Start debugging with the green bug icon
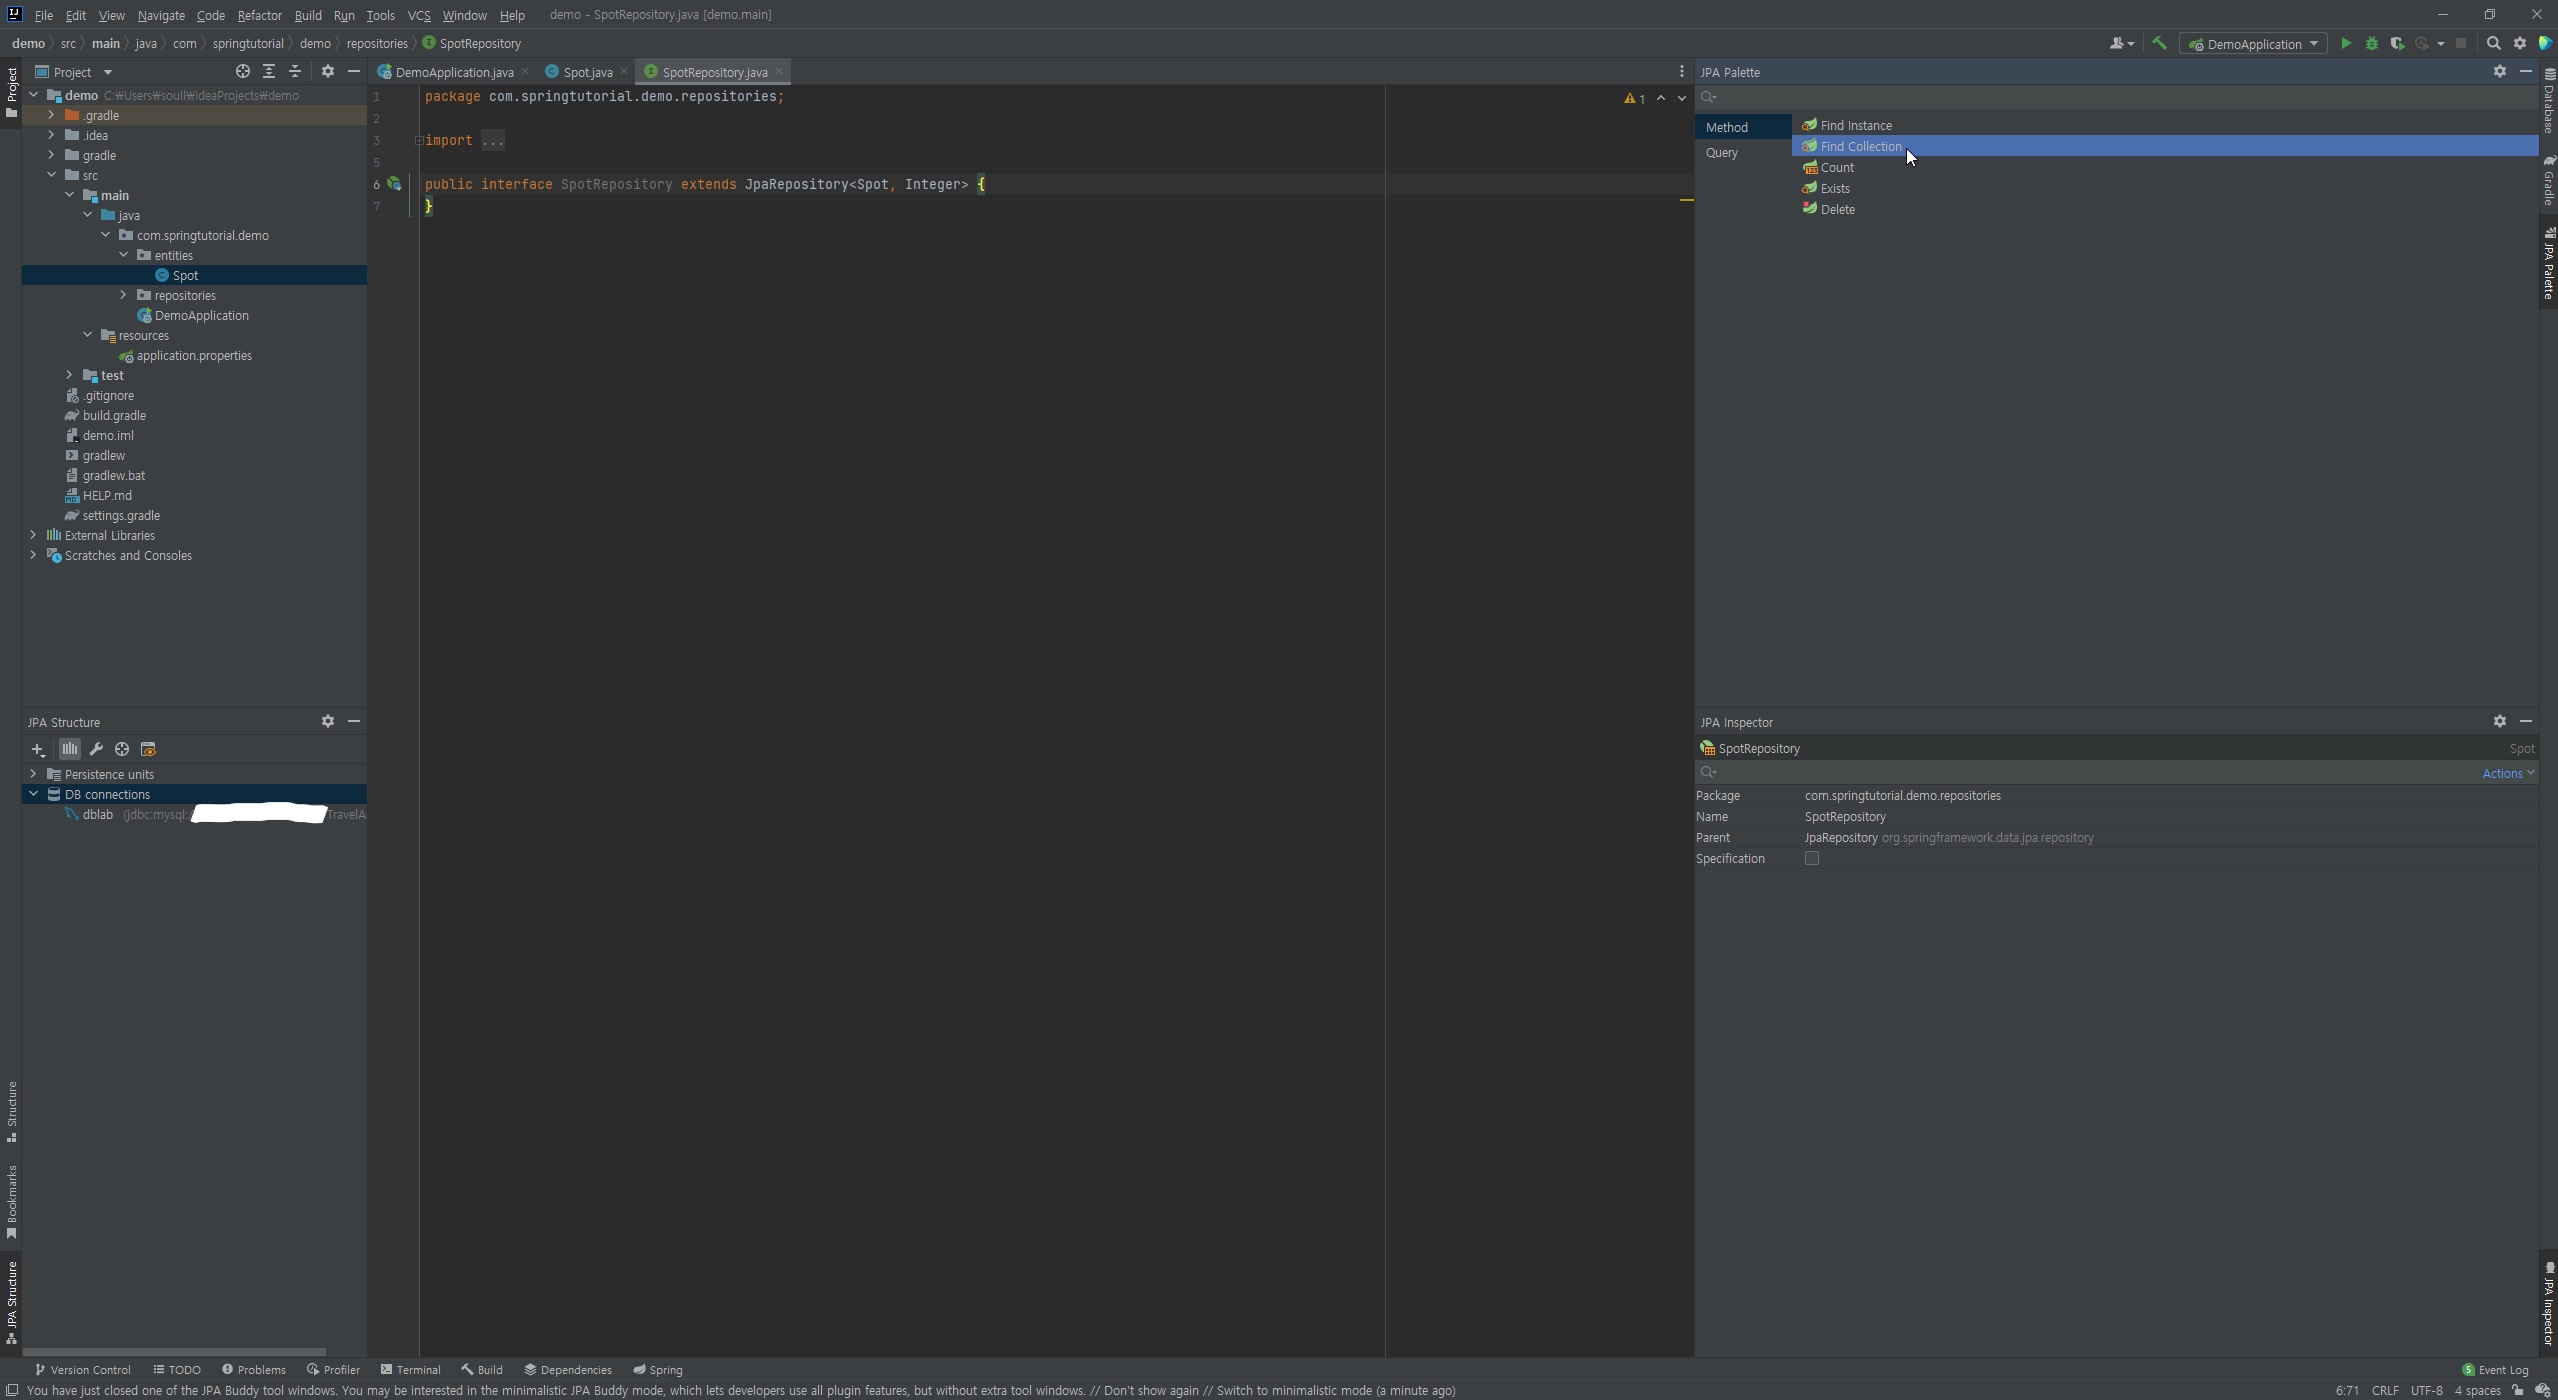Screen dimensions: 2558x1400 2371,43
